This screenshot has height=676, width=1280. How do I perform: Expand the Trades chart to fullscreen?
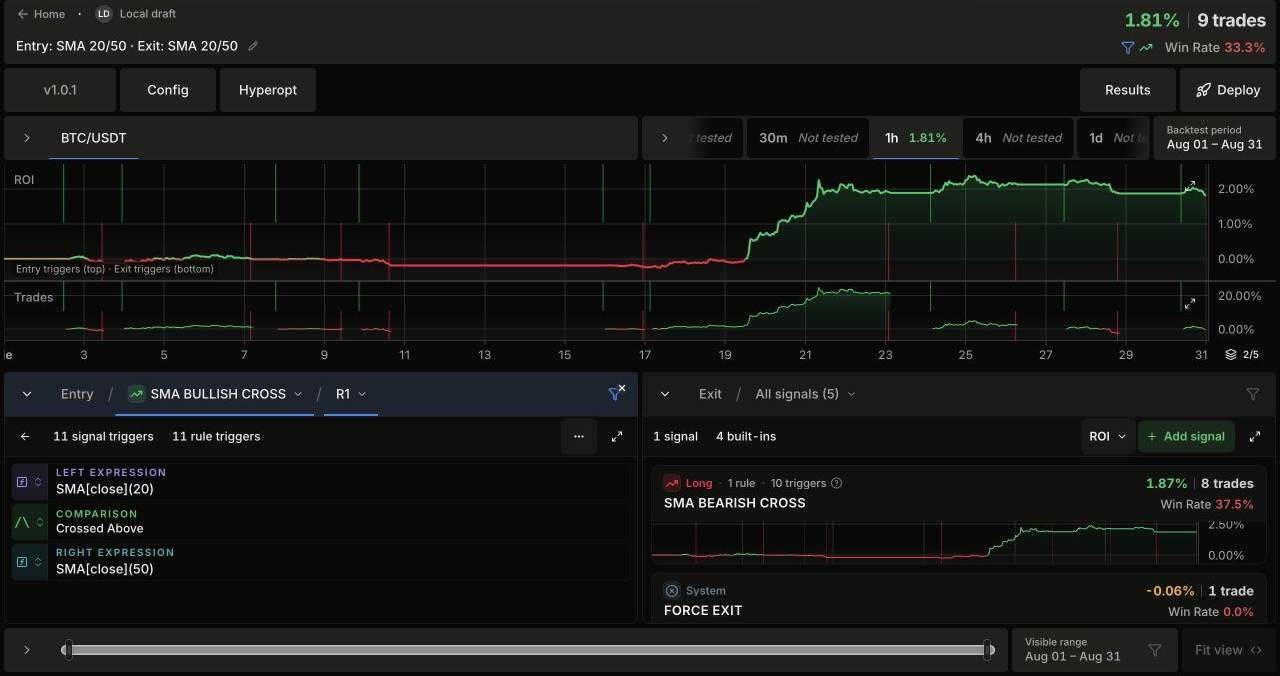(x=1190, y=304)
